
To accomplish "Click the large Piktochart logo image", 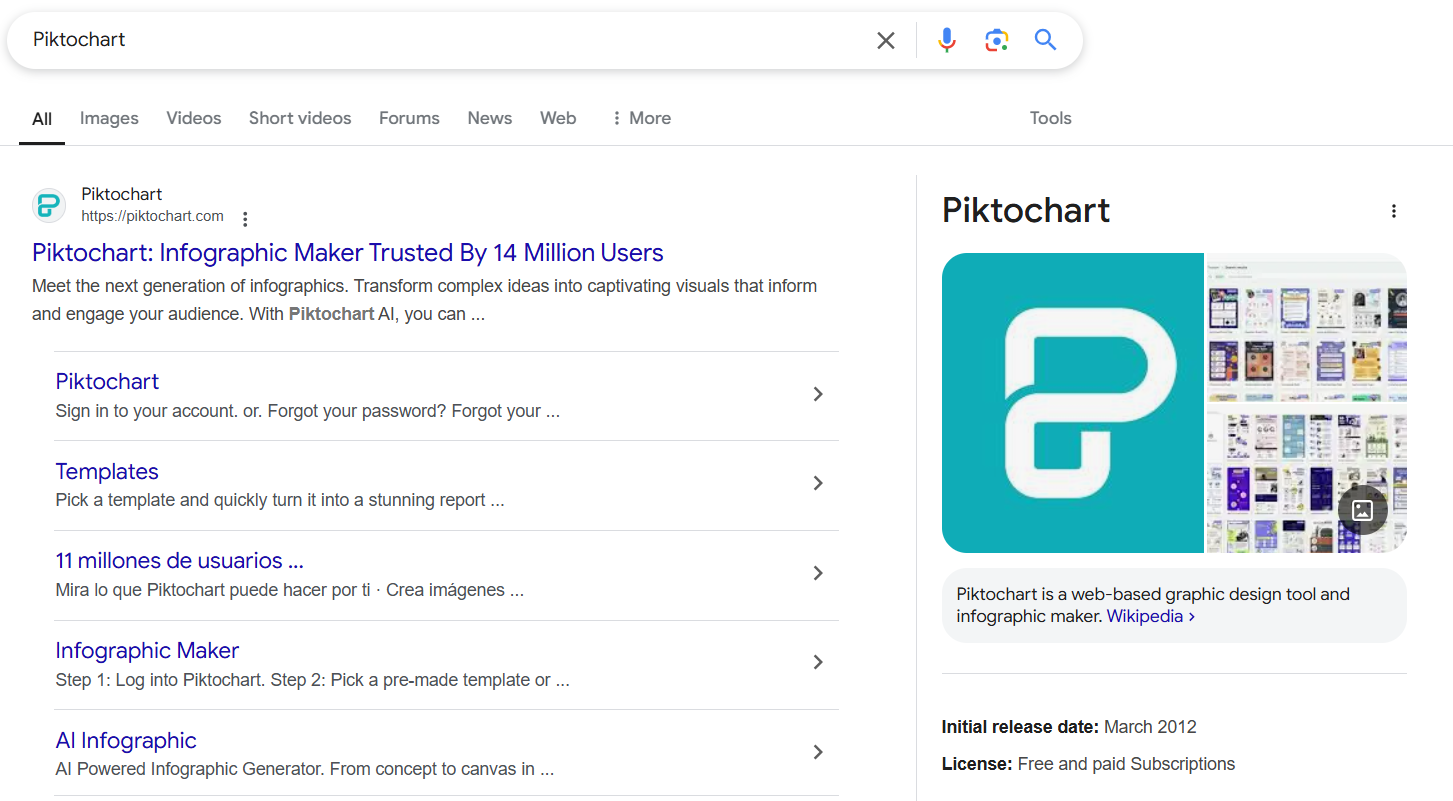I will click(x=1072, y=403).
